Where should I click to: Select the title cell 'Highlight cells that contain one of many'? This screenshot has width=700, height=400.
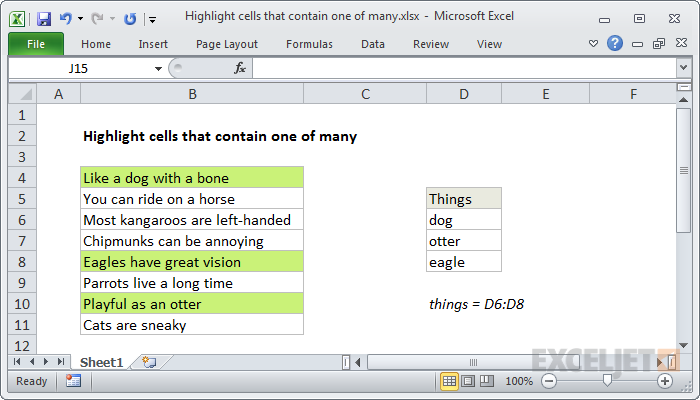220,136
